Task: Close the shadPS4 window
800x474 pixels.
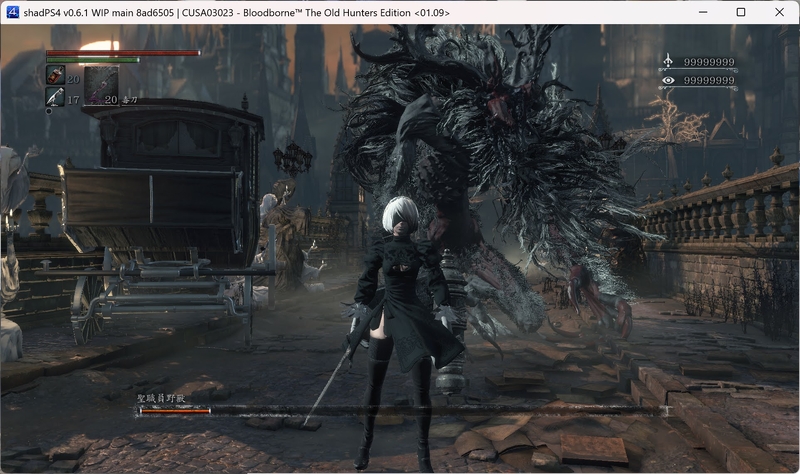Action: (779, 12)
